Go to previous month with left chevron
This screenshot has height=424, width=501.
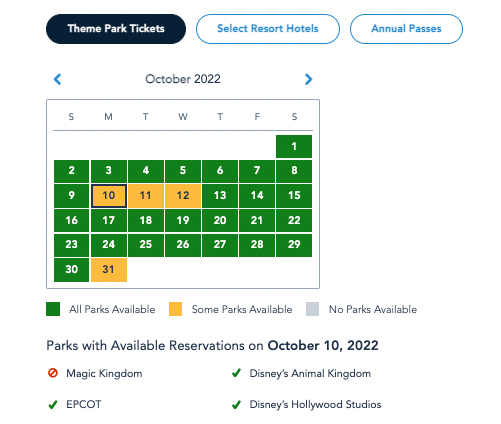[57, 79]
